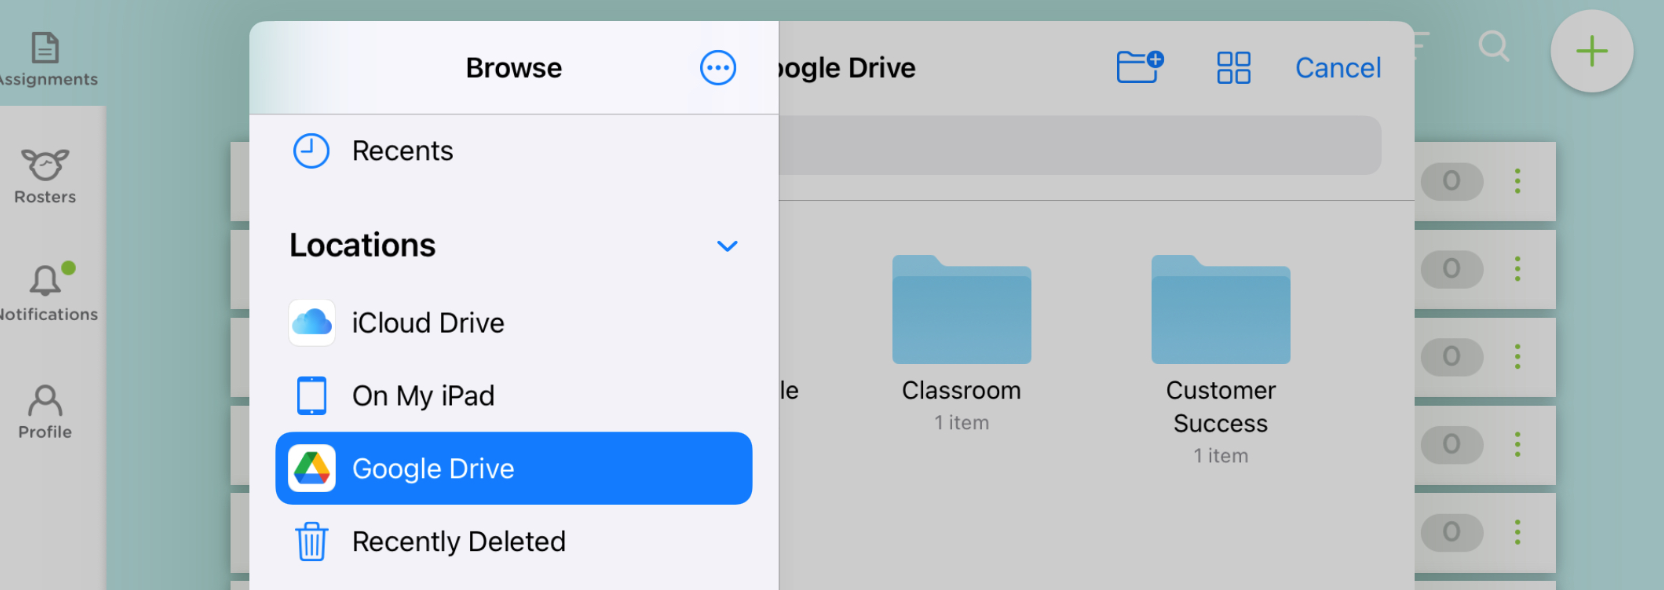This screenshot has height=590, width=1664.
Task: Open the search magnifier icon
Action: pyautogui.click(x=1493, y=46)
